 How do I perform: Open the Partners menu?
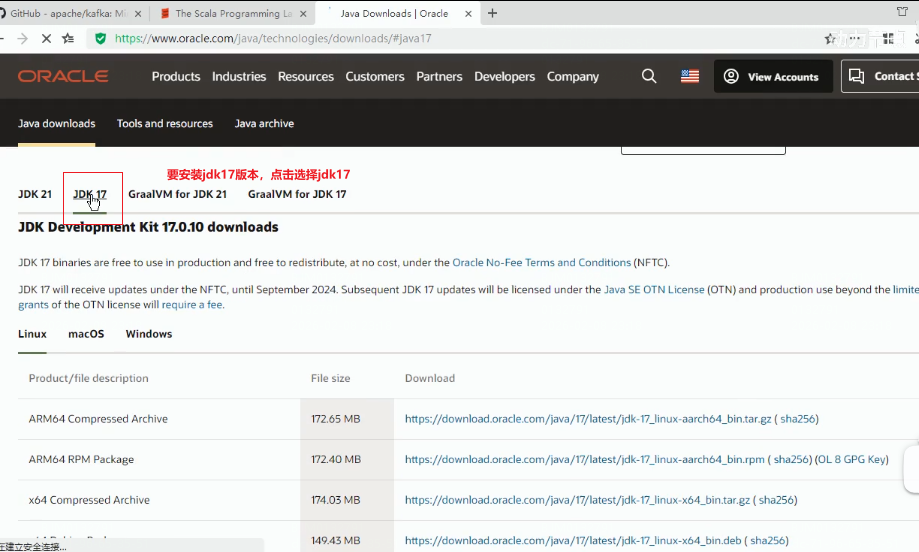[440, 77]
